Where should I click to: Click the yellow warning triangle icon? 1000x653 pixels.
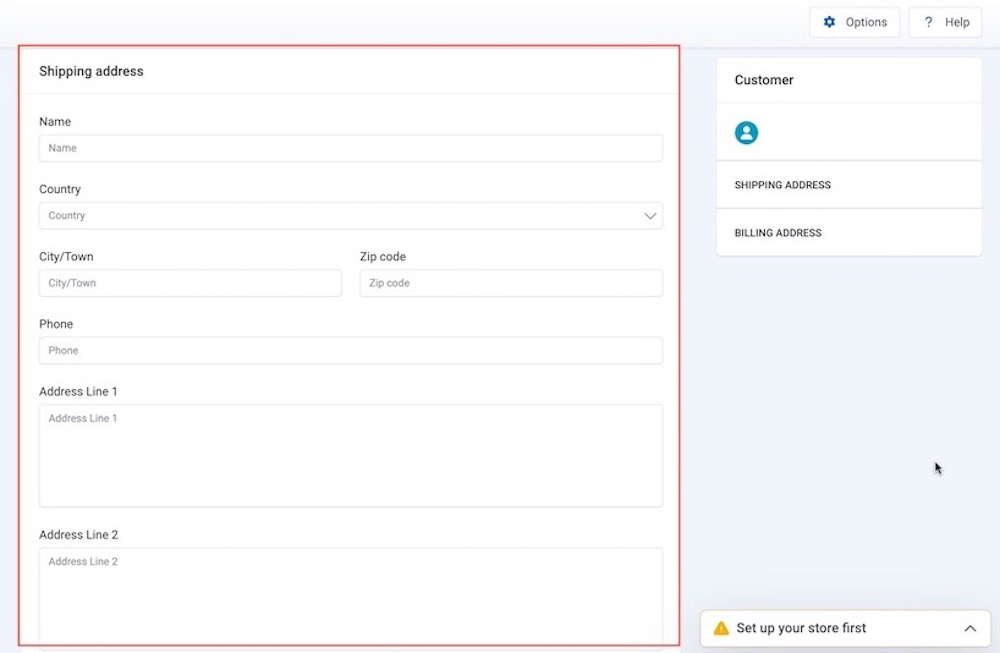coord(721,629)
